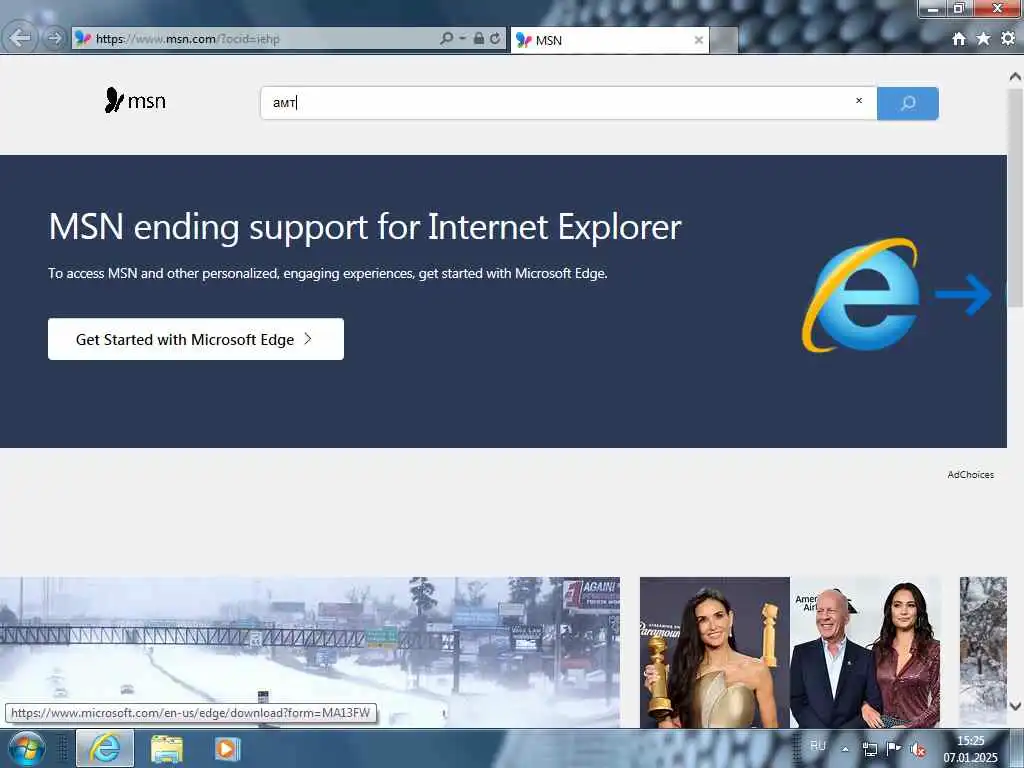Click the address bar URL text
The height and width of the screenshot is (768, 1024).
tap(187, 39)
